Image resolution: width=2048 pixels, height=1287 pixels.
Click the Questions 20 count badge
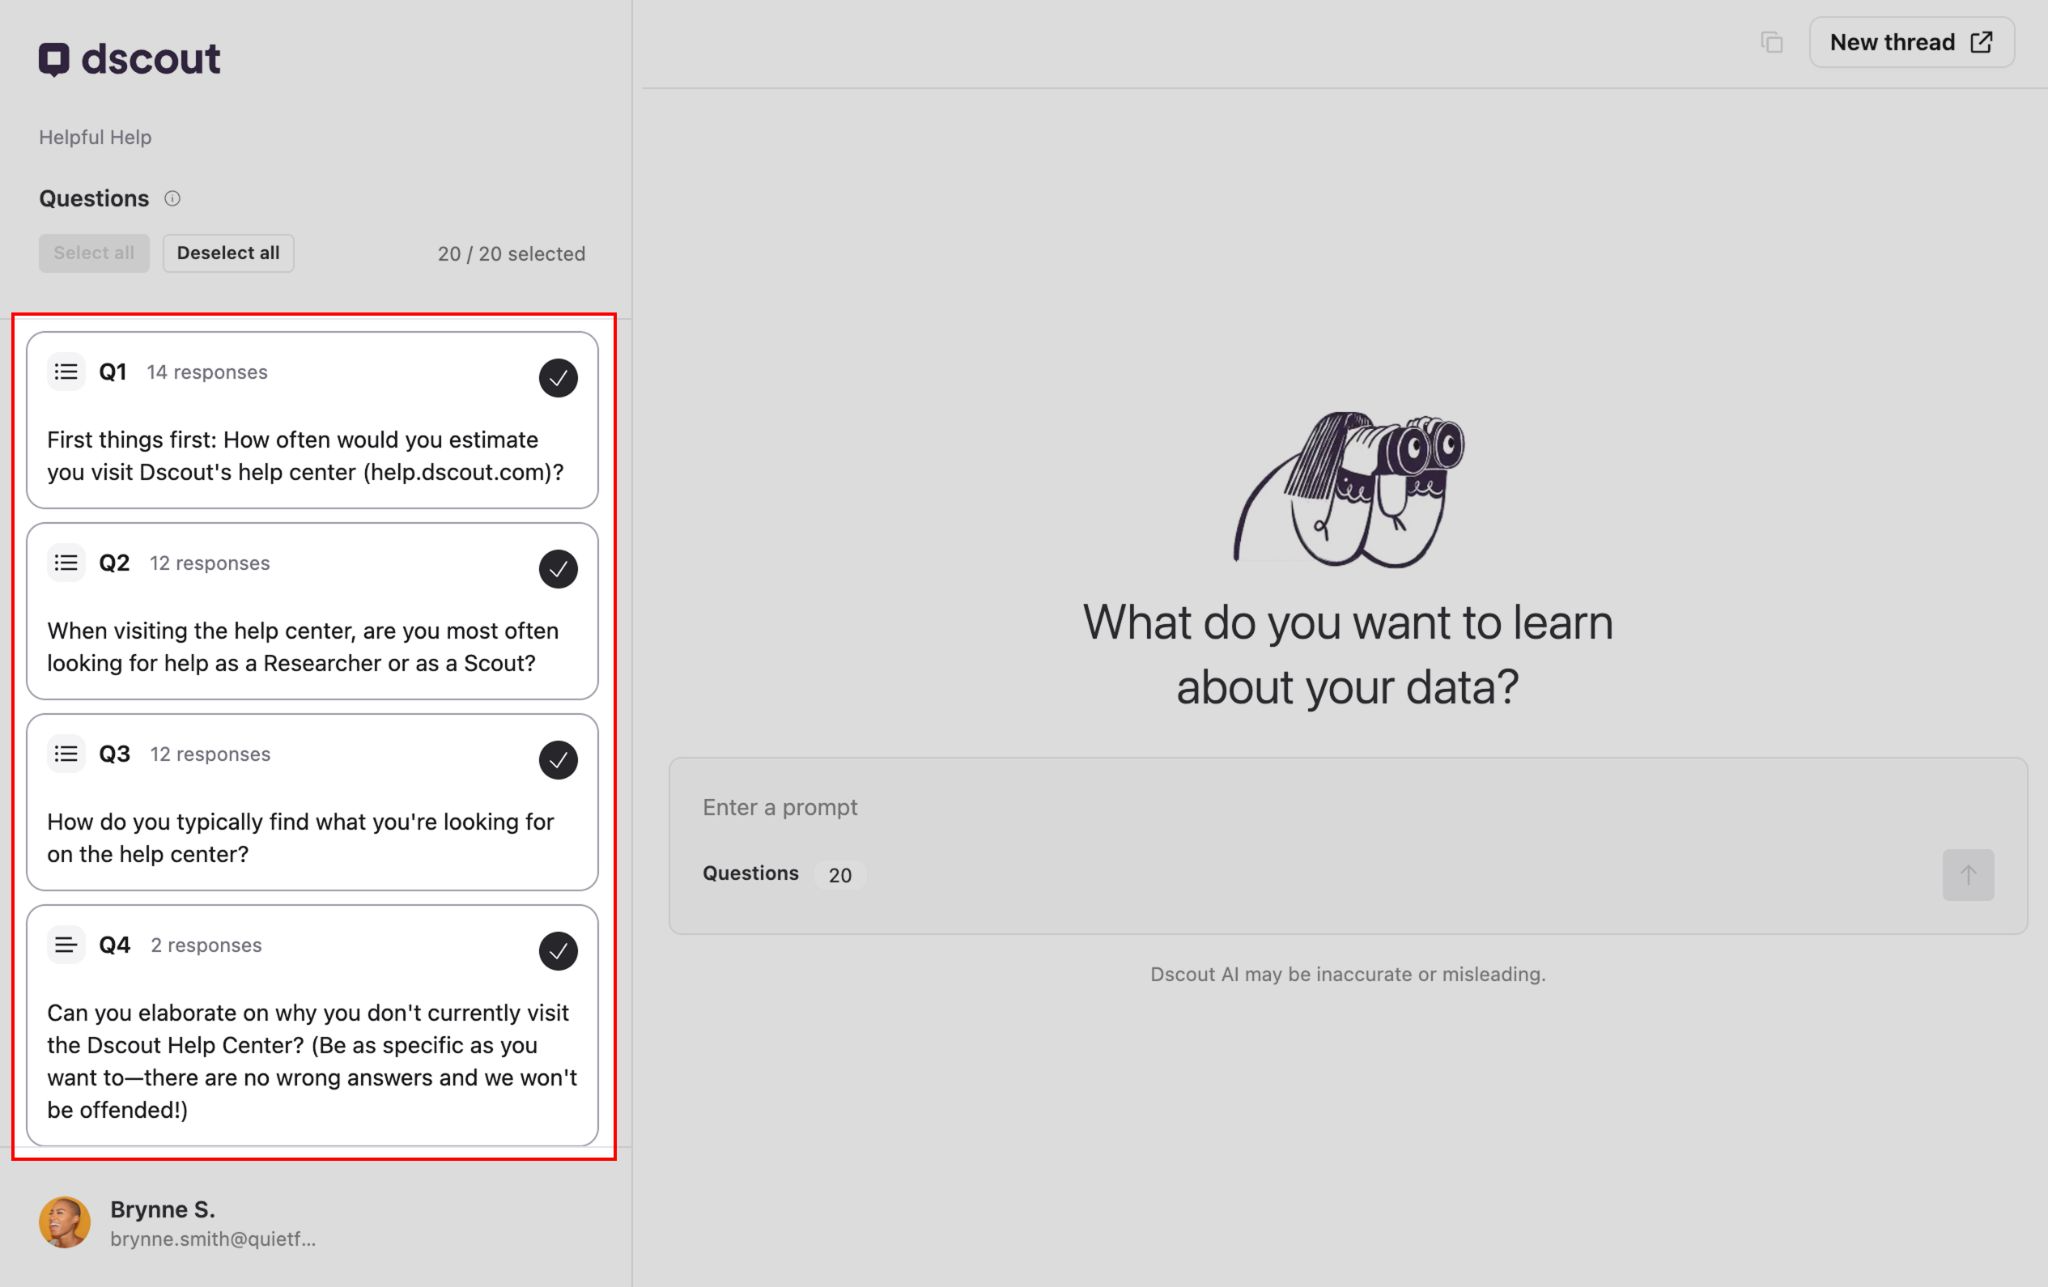(839, 875)
